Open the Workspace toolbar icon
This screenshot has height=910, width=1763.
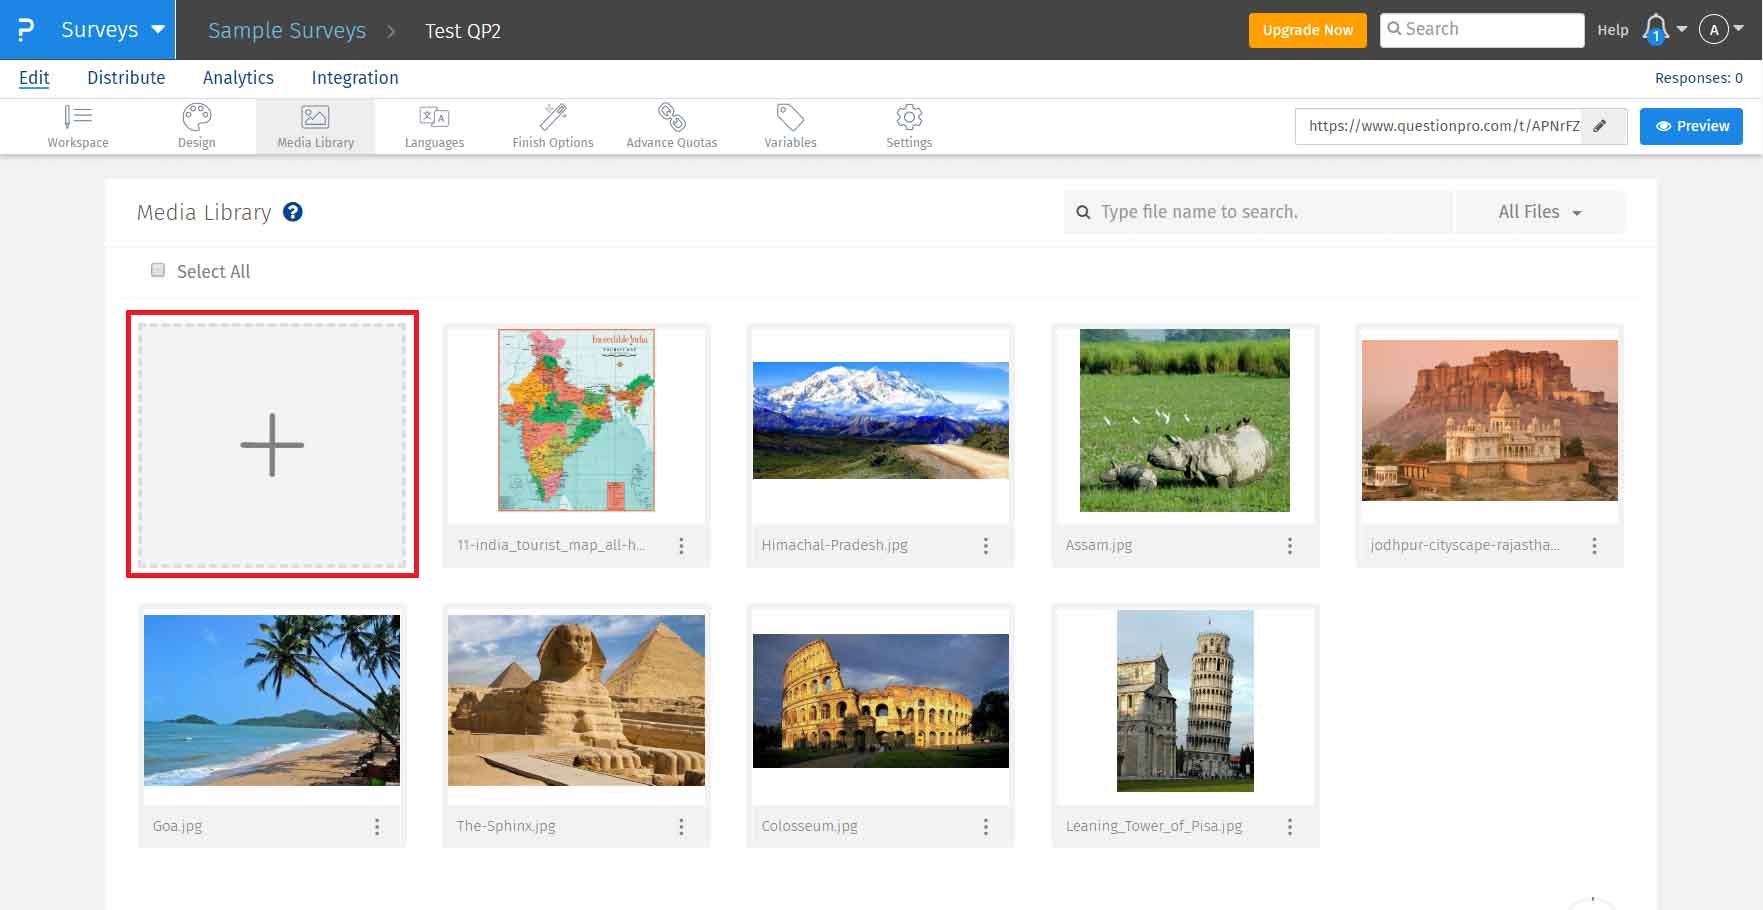(78, 117)
